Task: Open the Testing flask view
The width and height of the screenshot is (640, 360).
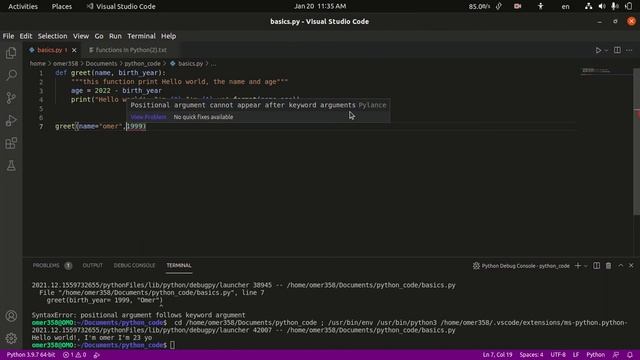Action: (11, 165)
